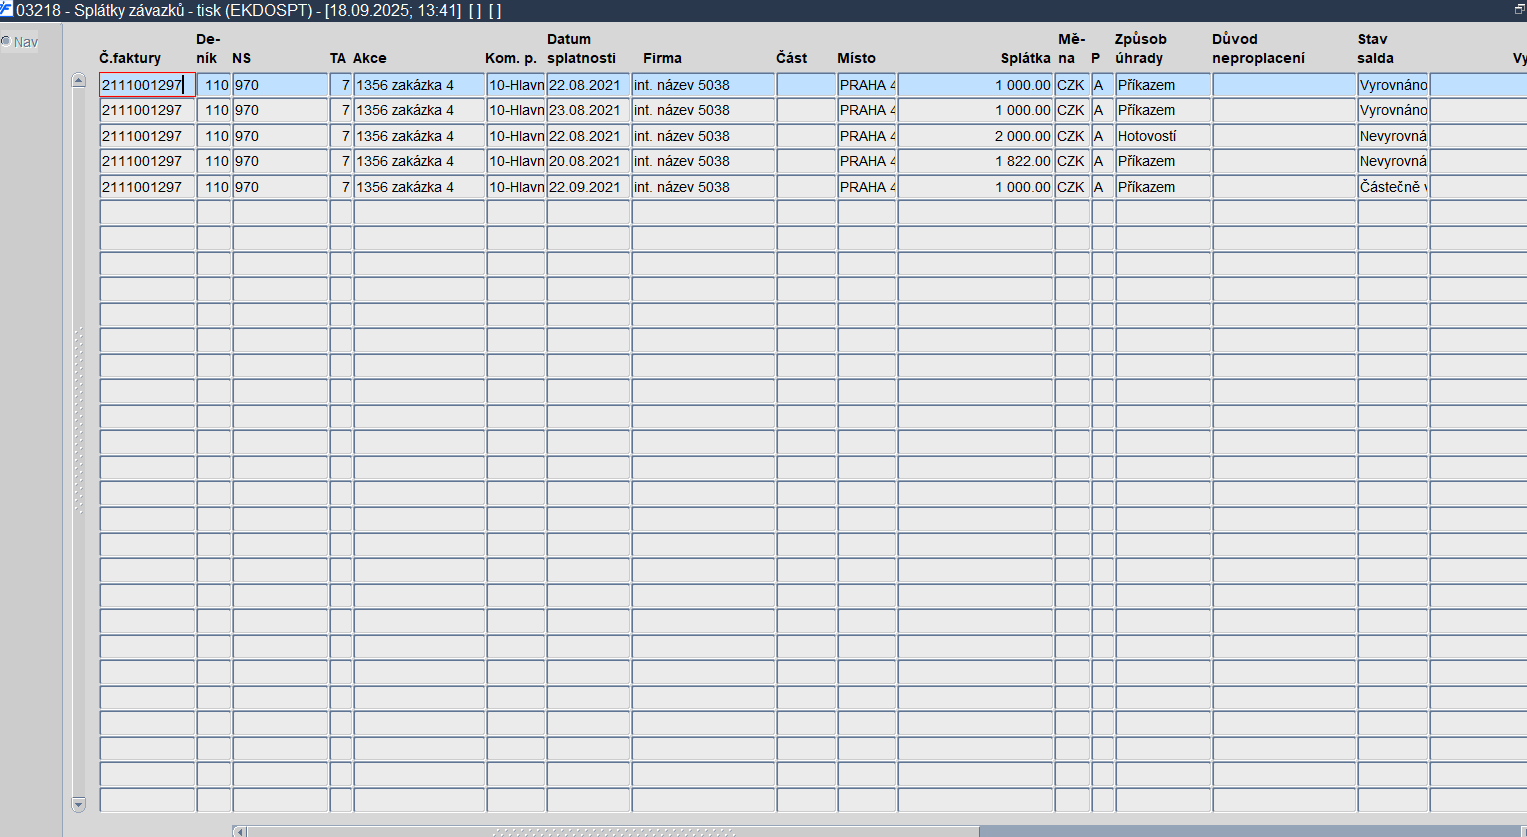The width and height of the screenshot is (1527, 837).
Task: Click the Č.faktury column header
Action: point(130,58)
